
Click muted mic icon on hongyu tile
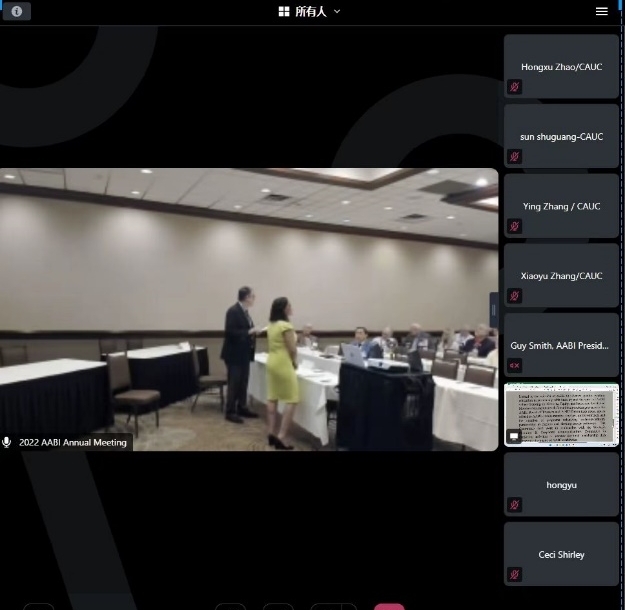click(514, 505)
